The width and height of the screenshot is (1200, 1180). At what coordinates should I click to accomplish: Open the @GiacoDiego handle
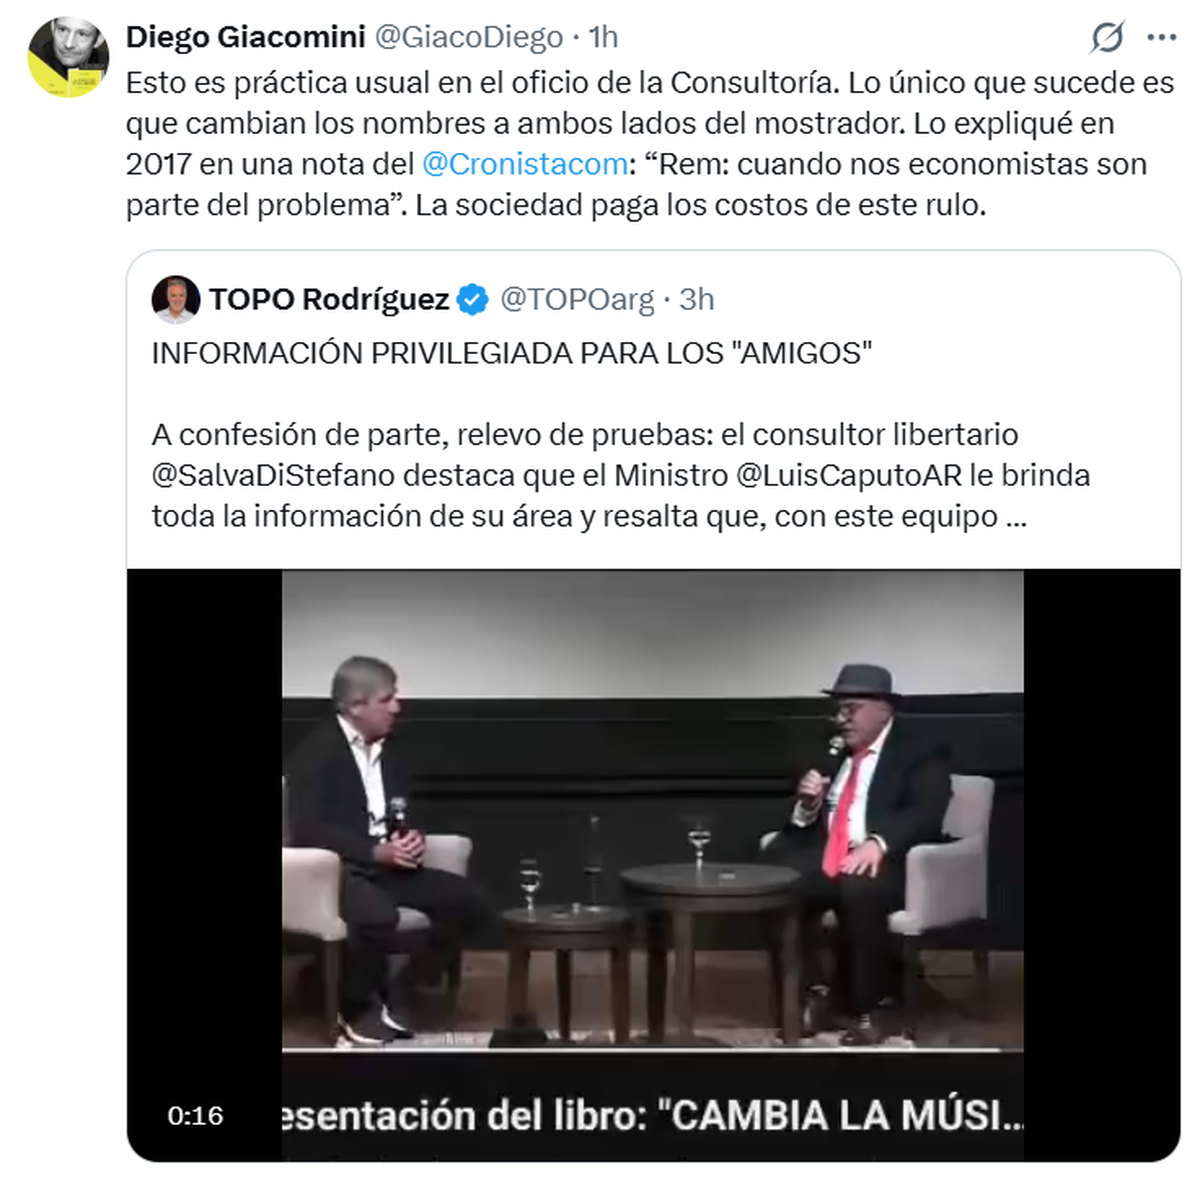[x=469, y=37]
